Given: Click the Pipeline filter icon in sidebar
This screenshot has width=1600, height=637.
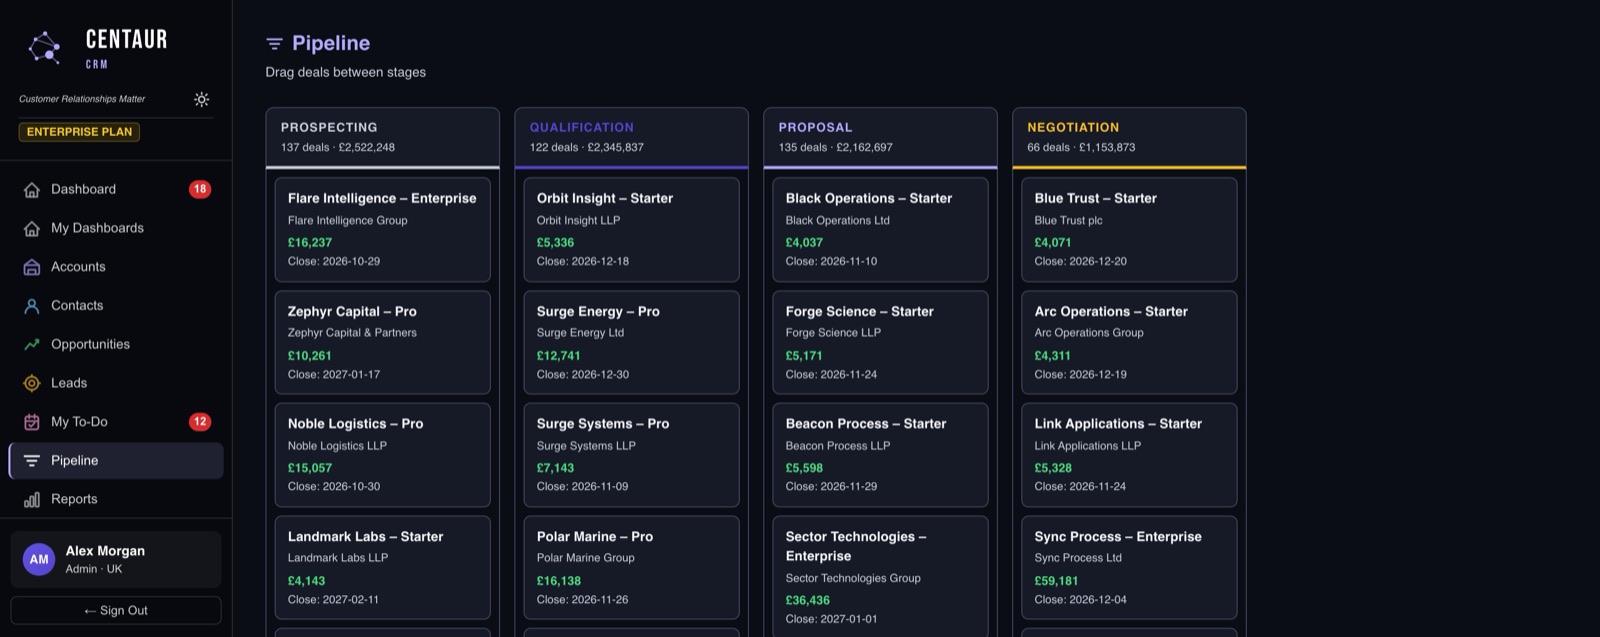Looking at the screenshot, I should click(32, 461).
